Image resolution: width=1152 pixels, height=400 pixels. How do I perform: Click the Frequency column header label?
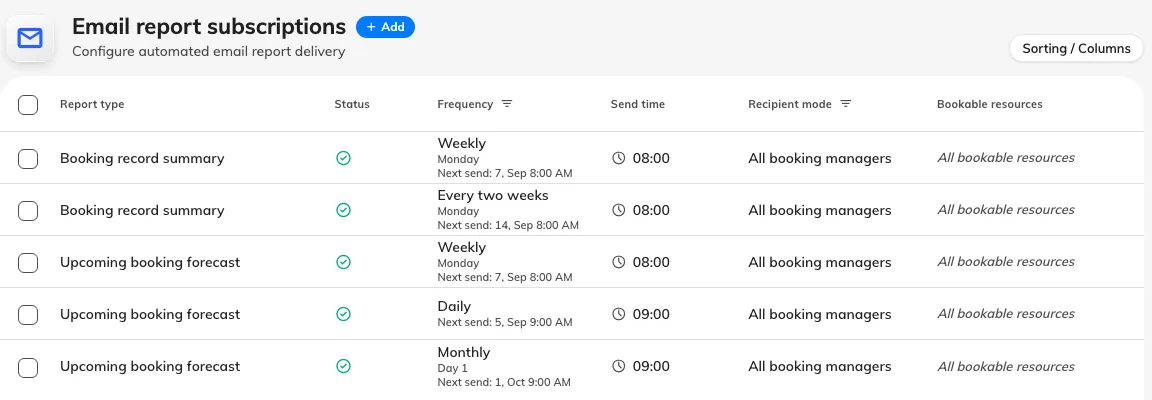coord(465,104)
